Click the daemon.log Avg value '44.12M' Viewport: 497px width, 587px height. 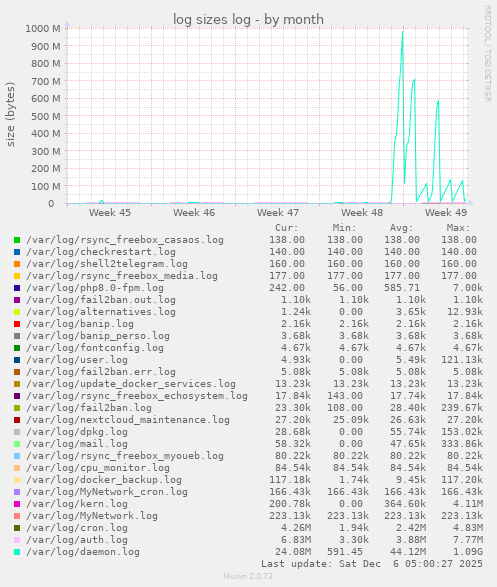coord(408,552)
